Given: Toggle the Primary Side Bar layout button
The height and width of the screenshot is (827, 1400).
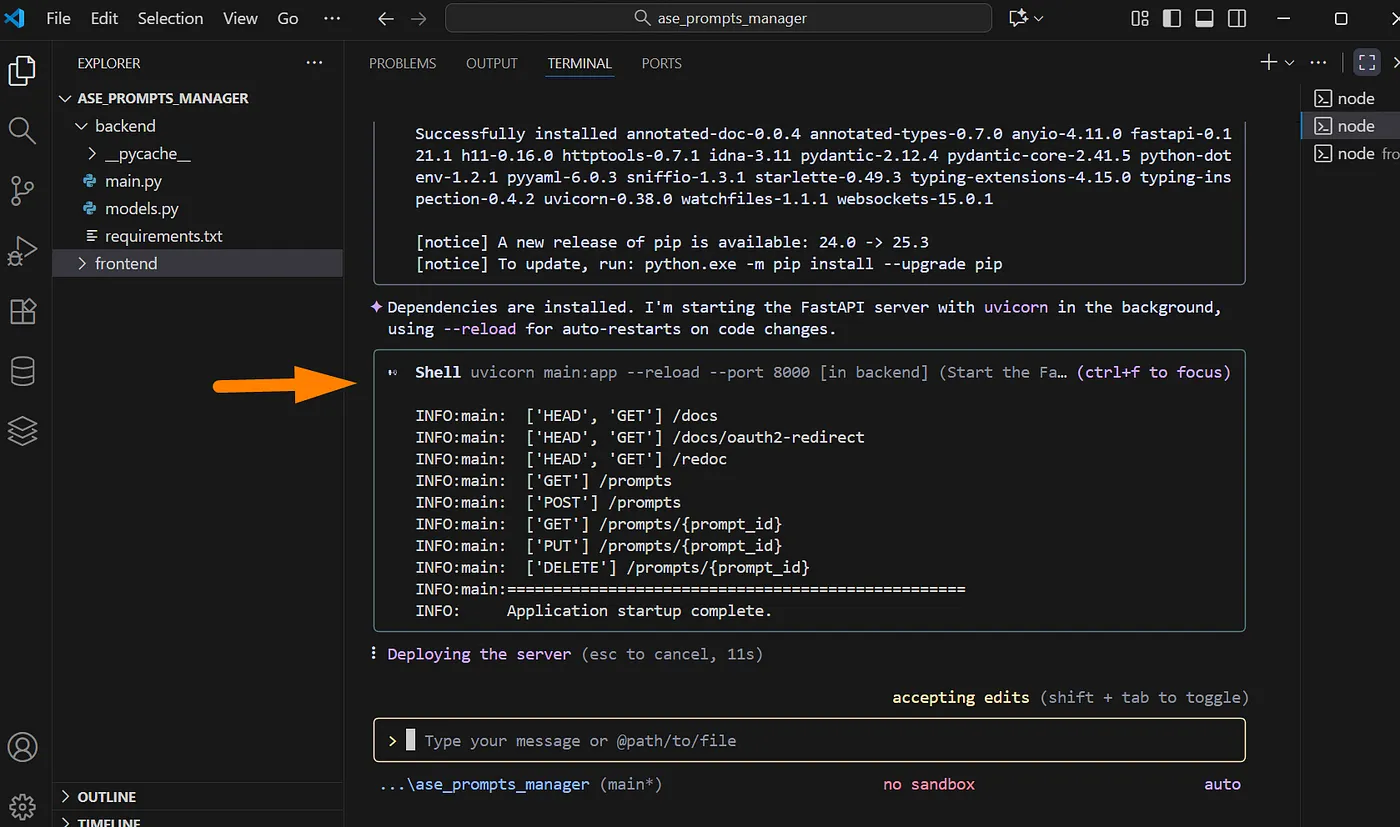Looking at the screenshot, I should (x=1172, y=18).
